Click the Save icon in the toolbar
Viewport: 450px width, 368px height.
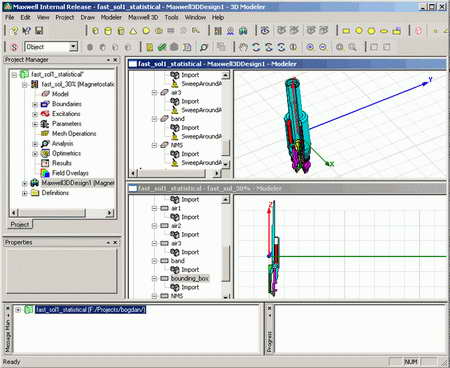click(x=39, y=31)
